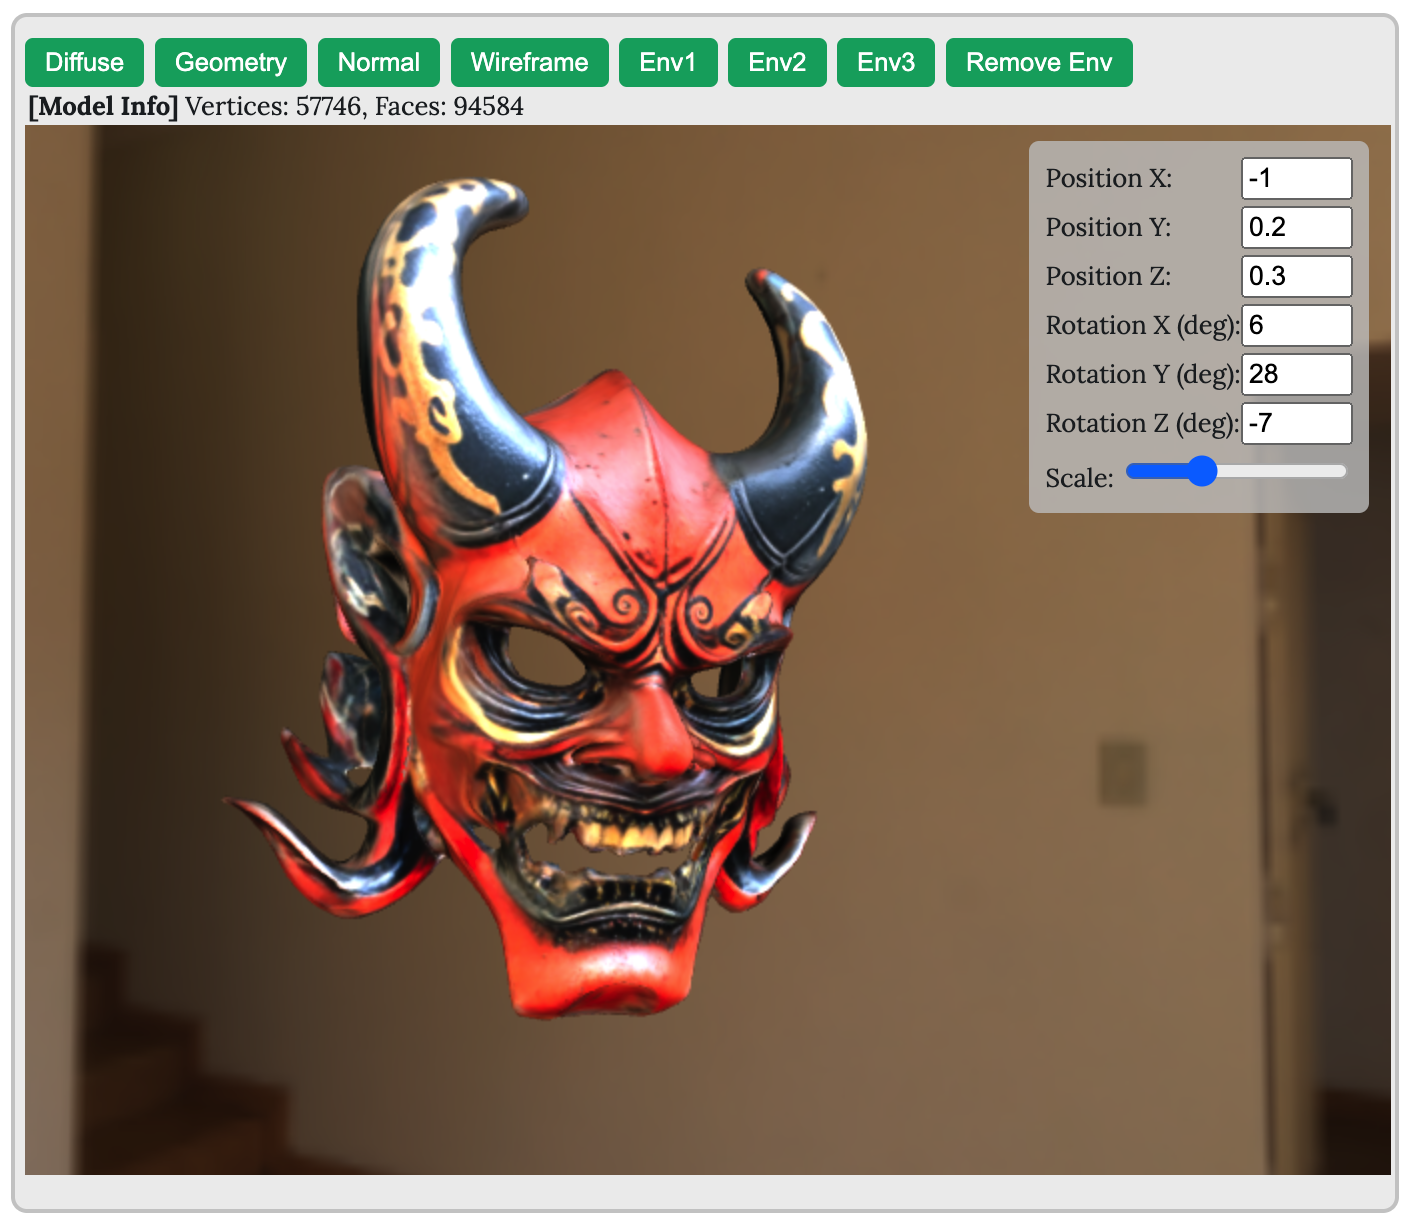This screenshot has width=1414, height=1232.
Task: Apply the Env1 environment map
Action: [x=667, y=62]
